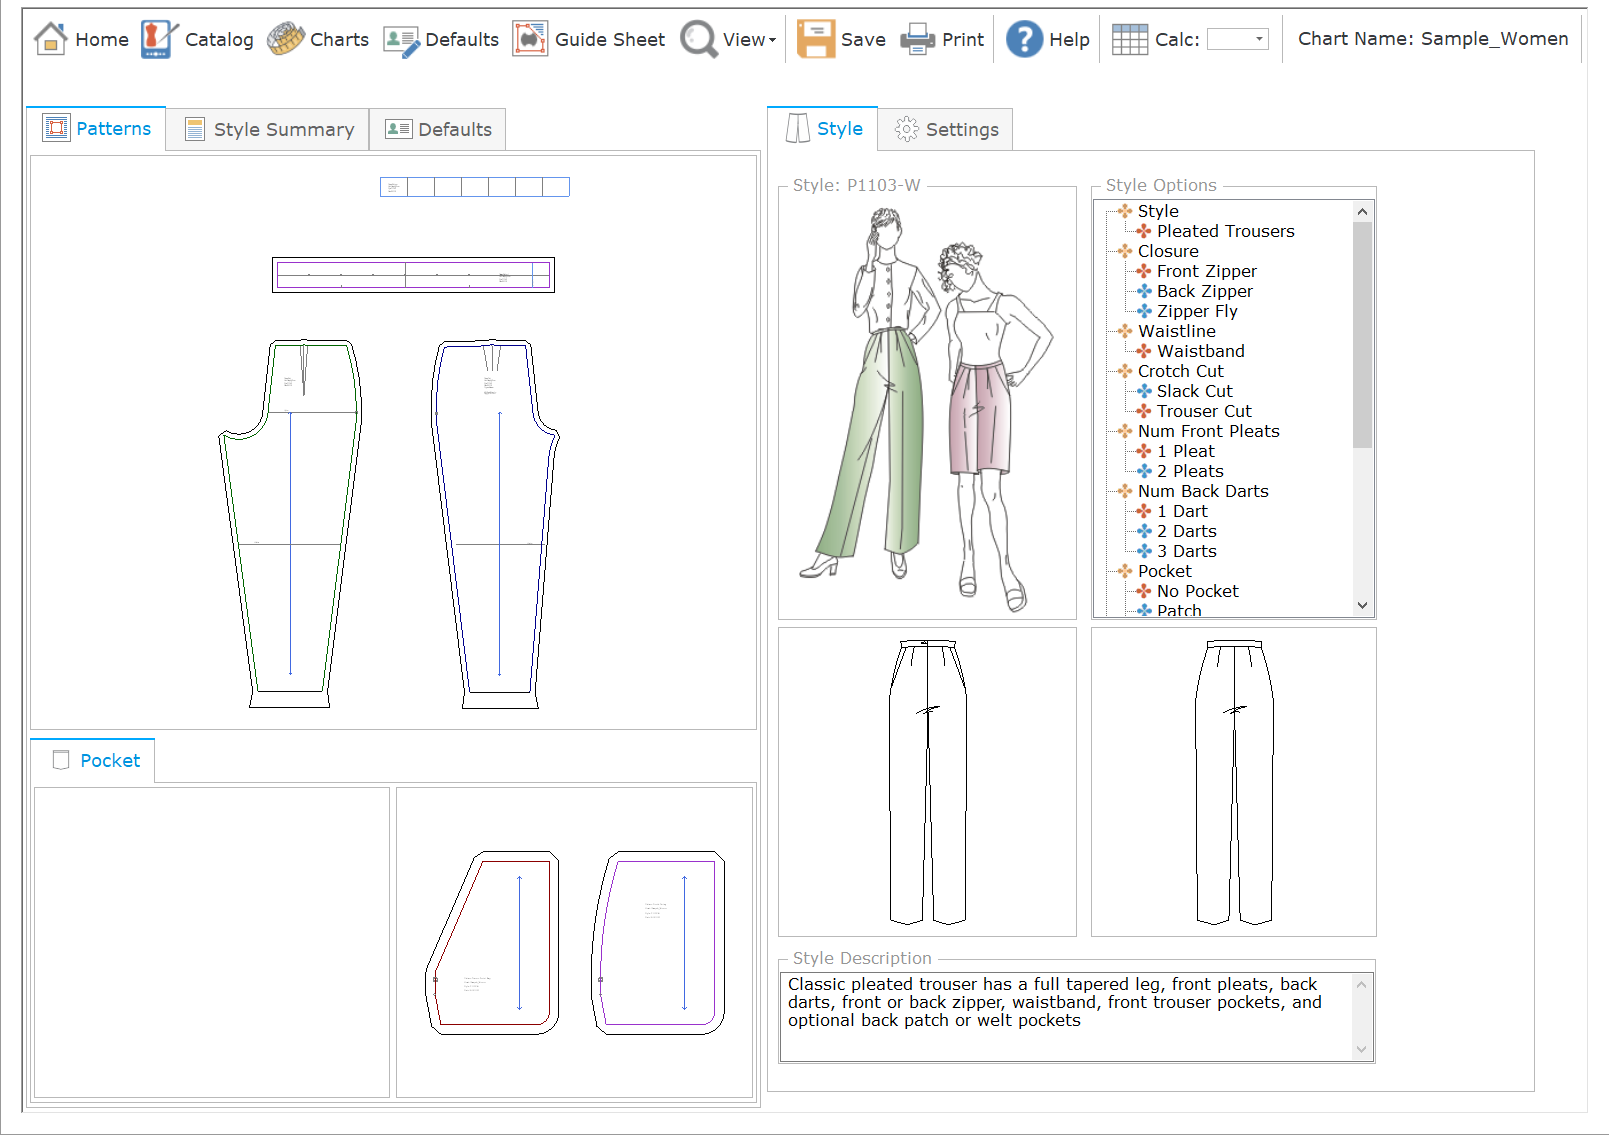Click the Home house icon

pyautogui.click(x=50, y=39)
